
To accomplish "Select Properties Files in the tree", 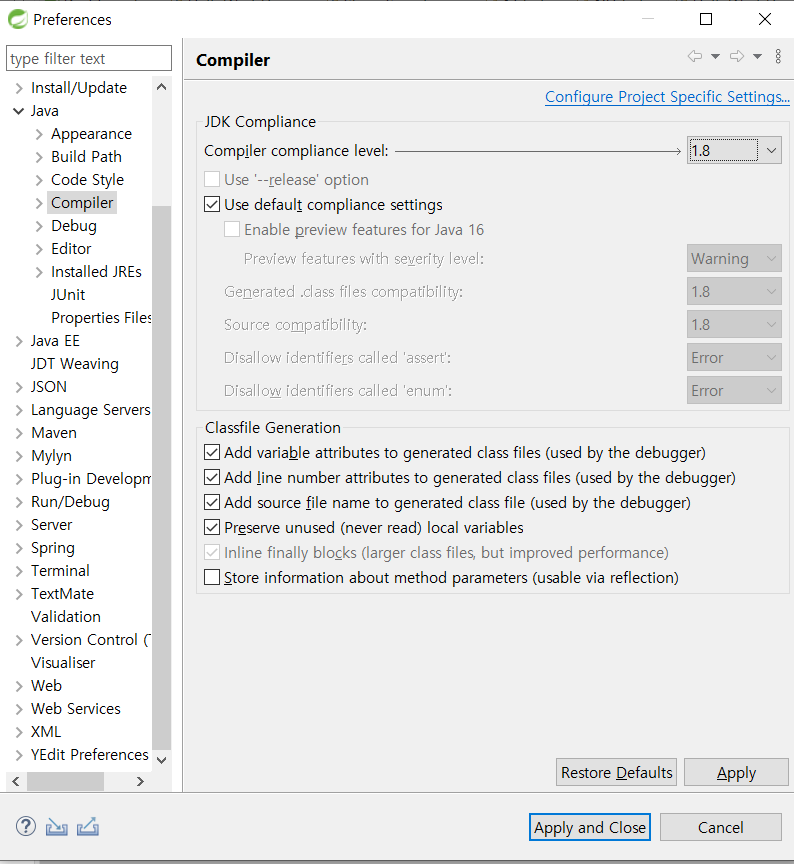I will click(x=101, y=318).
